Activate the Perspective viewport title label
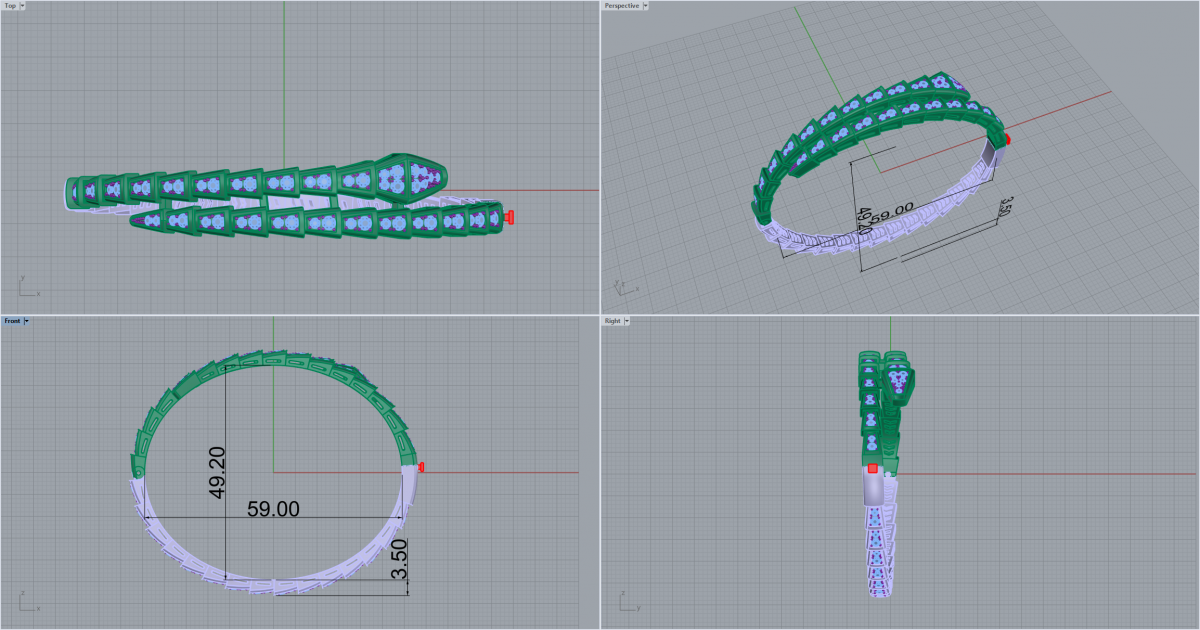The image size is (1200, 630). pos(621,6)
